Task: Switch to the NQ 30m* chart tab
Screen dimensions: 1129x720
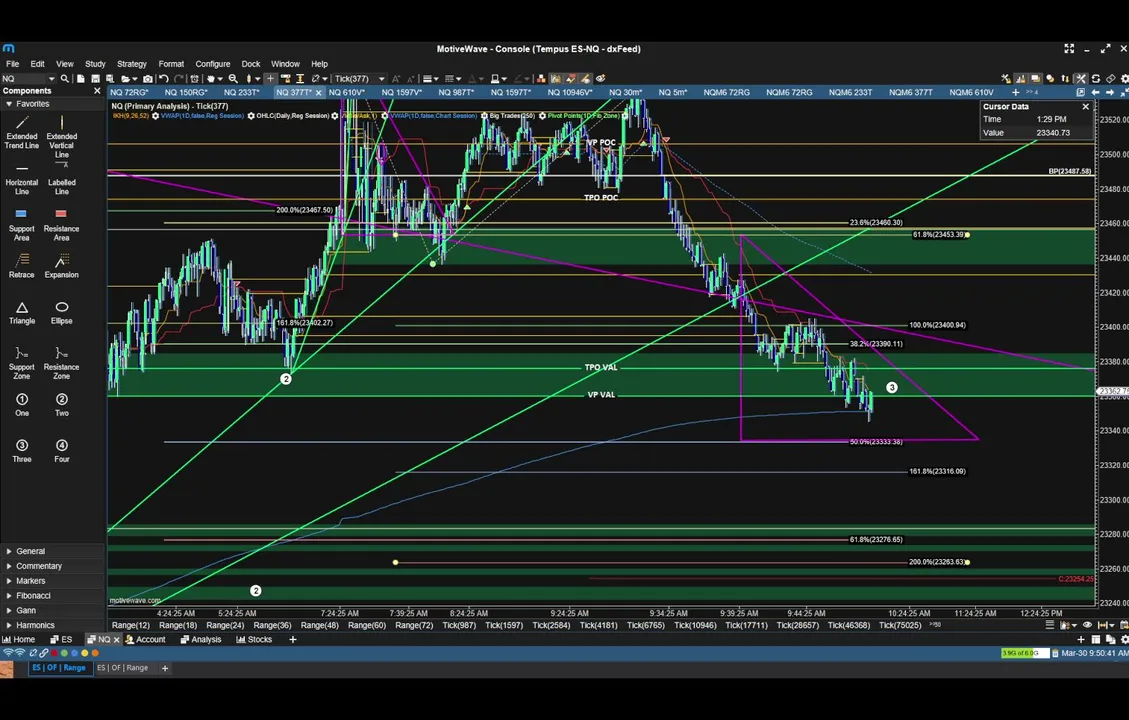Action: [x=625, y=92]
